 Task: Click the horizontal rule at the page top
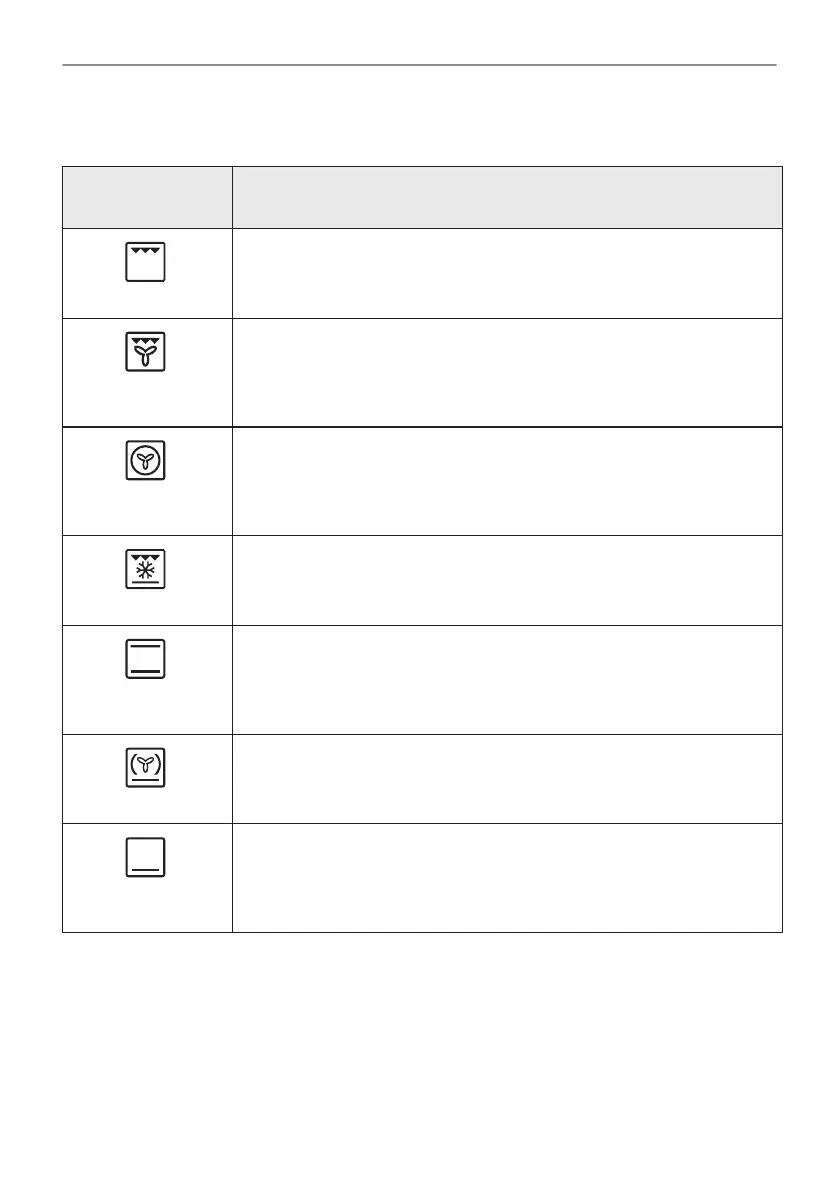419,65
